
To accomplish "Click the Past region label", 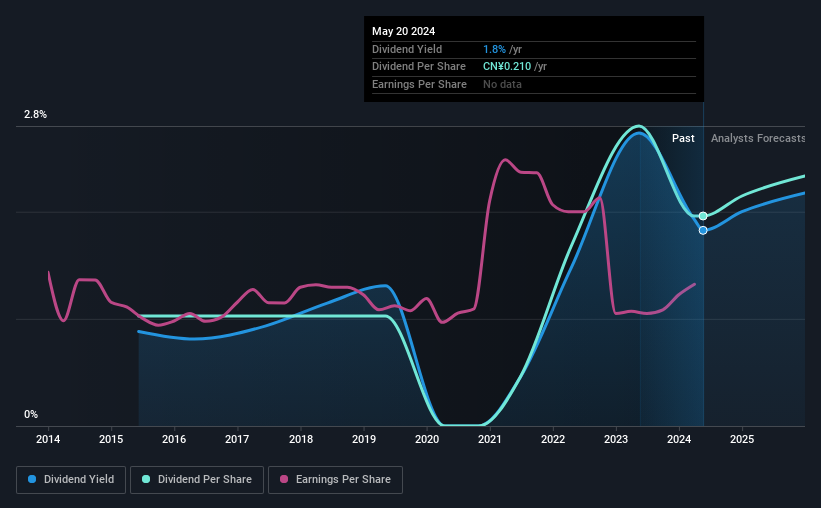I will pyautogui.click(x=683, y=138).
